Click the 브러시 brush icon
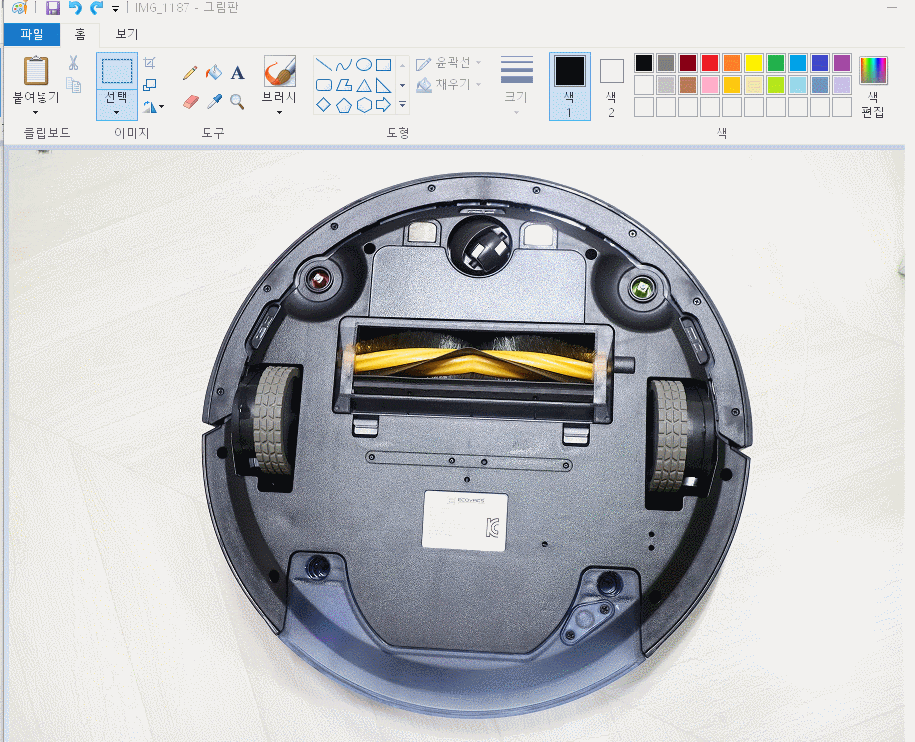915x742 pixels. (x=280, y=71)
